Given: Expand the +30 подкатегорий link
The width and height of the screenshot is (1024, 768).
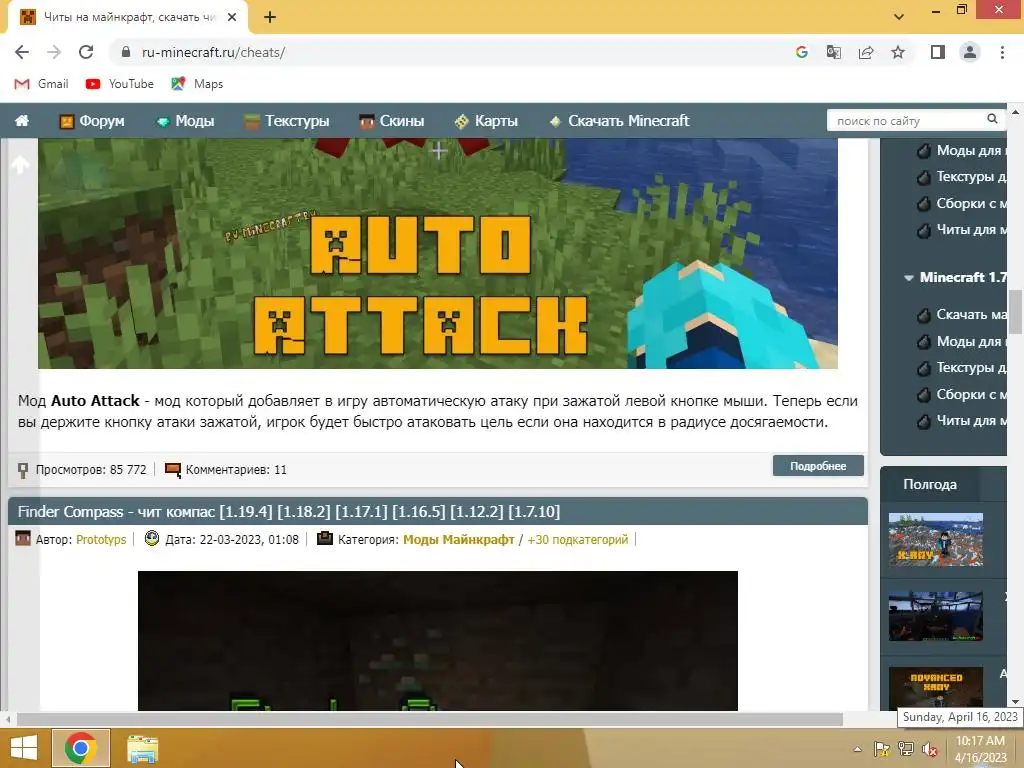Looking at the screenshot, I should (577, 539).
